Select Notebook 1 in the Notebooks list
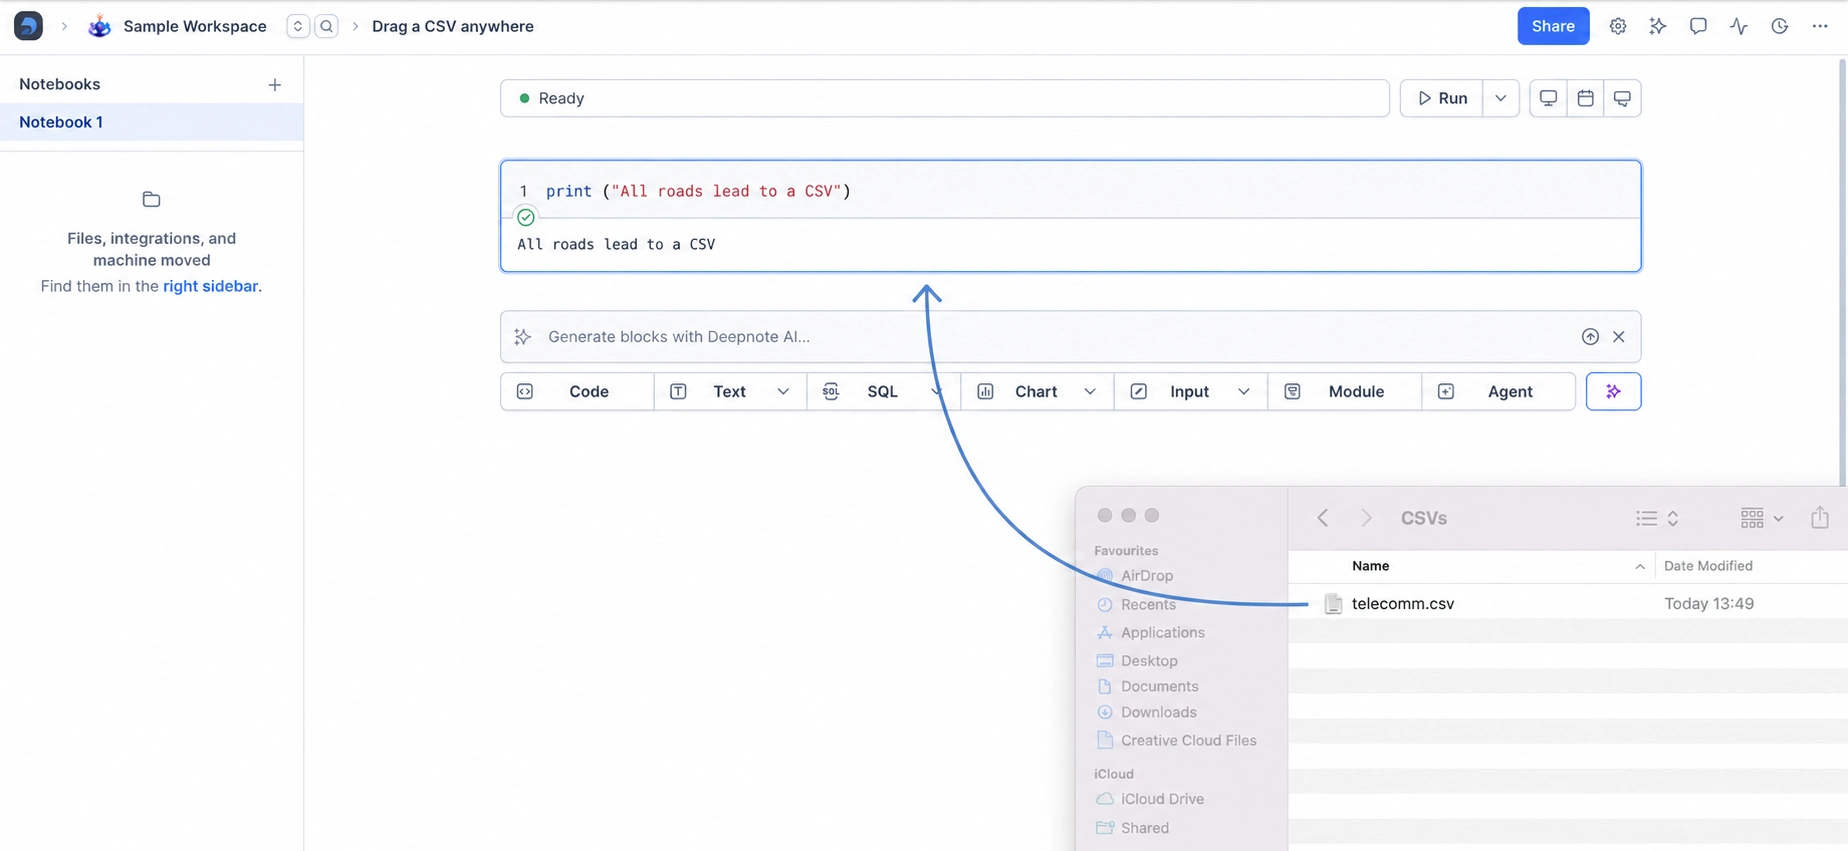 click(152, 122)
